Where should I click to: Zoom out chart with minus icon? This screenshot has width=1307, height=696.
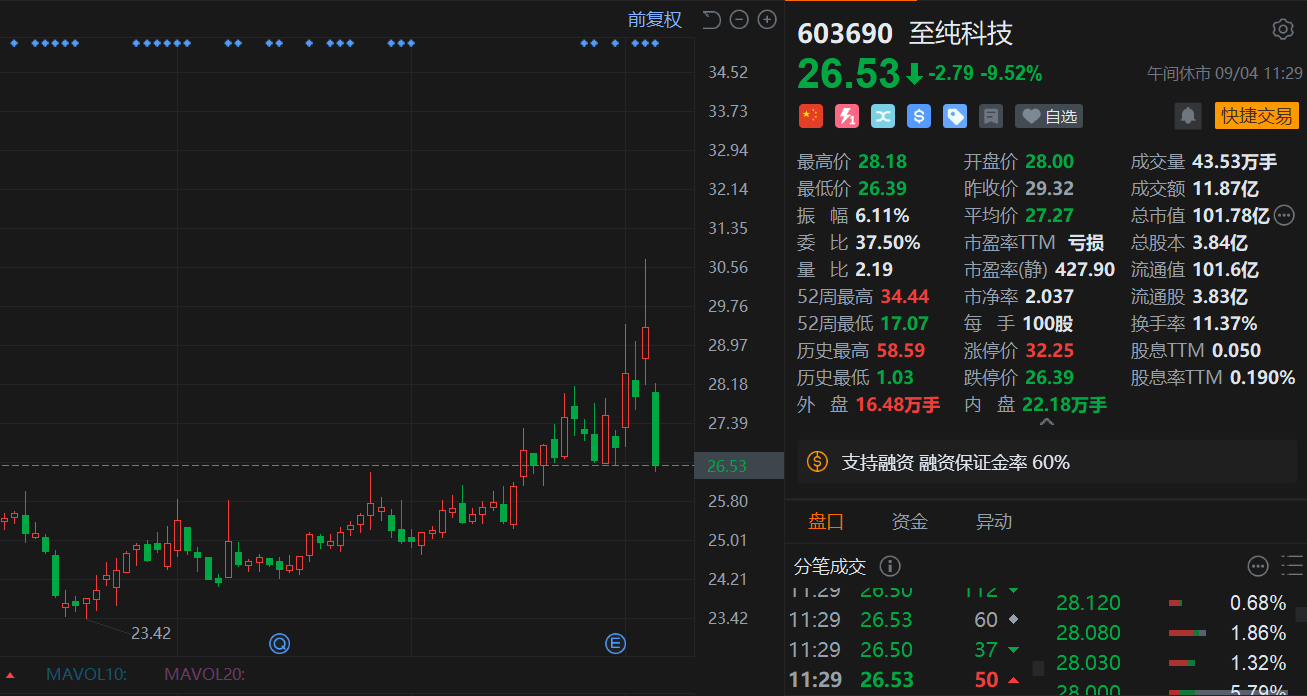pyautogui.click(x=739, y=19)
